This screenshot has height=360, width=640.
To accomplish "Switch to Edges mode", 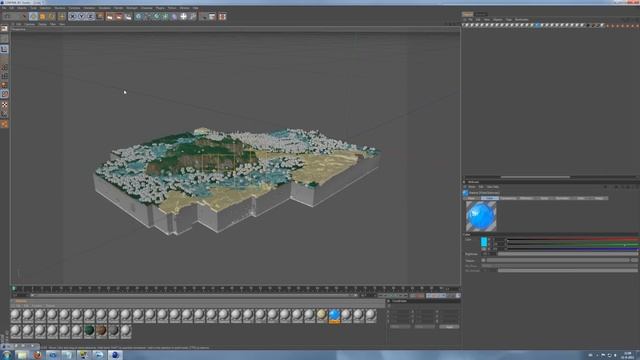I will (4, 76).
